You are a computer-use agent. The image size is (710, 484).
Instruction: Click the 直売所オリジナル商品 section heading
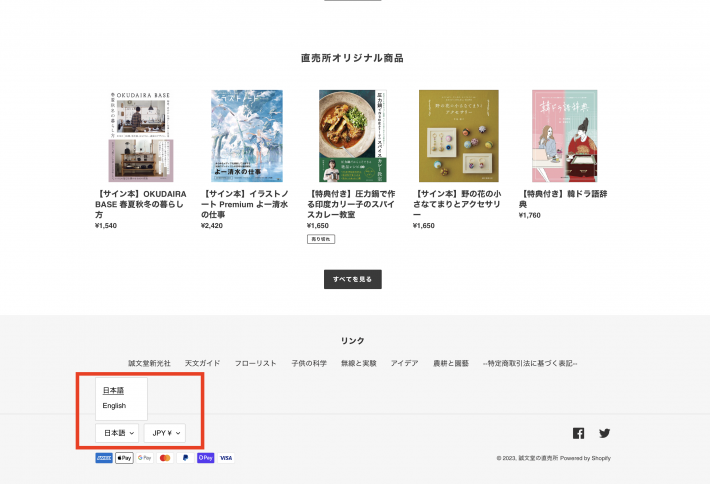[352, 58]
